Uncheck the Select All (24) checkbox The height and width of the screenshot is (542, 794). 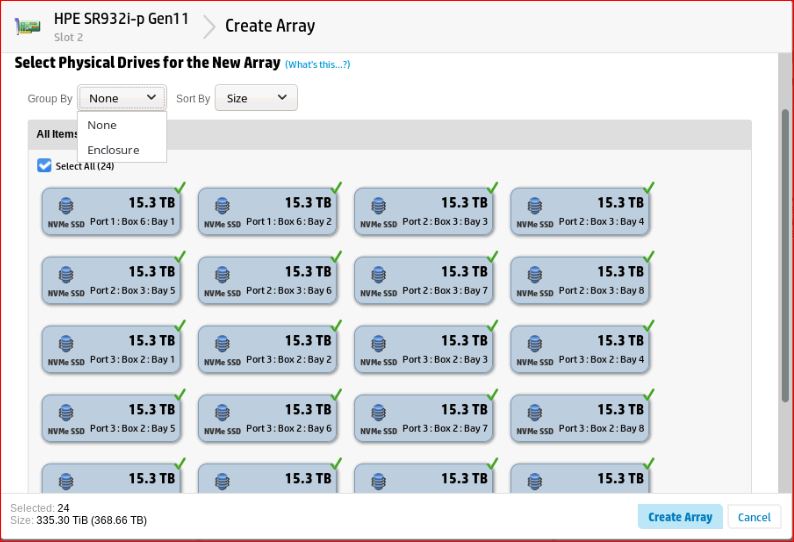(44, 166)
